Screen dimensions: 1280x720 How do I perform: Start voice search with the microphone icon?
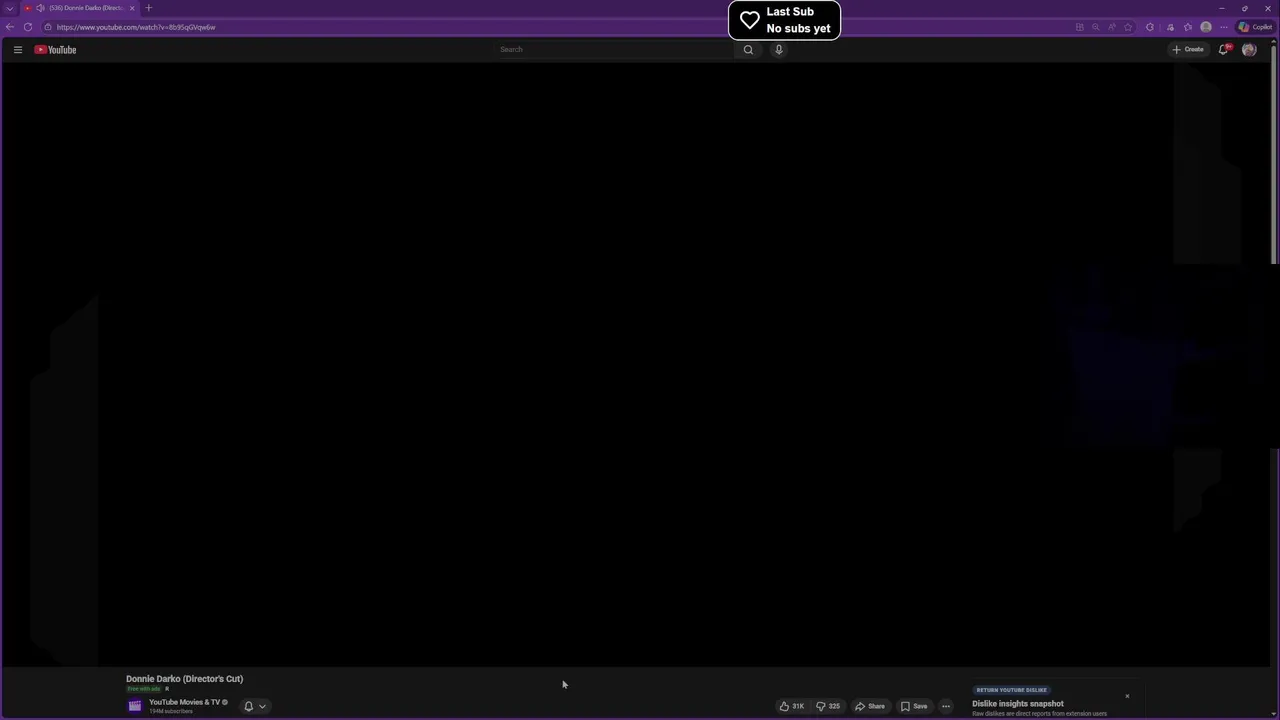click(779, 49)
